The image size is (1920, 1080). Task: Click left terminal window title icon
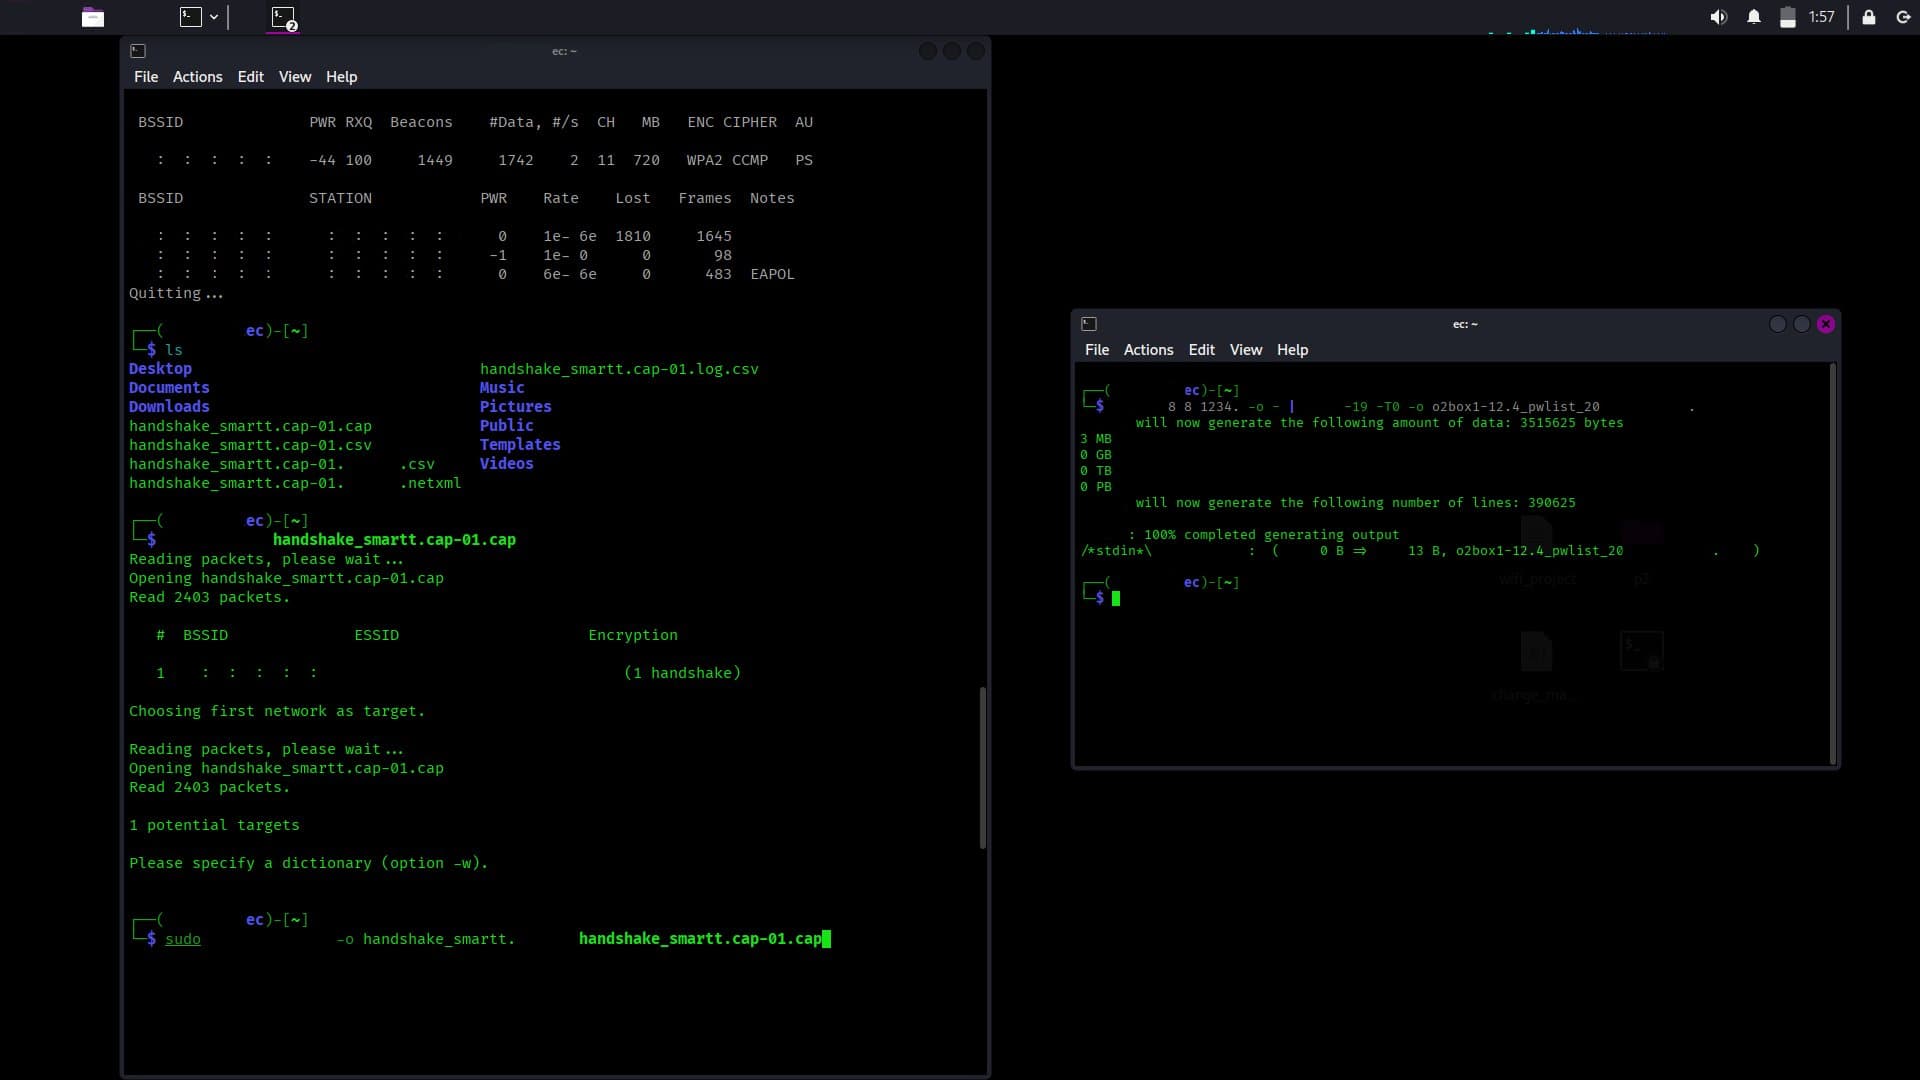tap(138, 51)
